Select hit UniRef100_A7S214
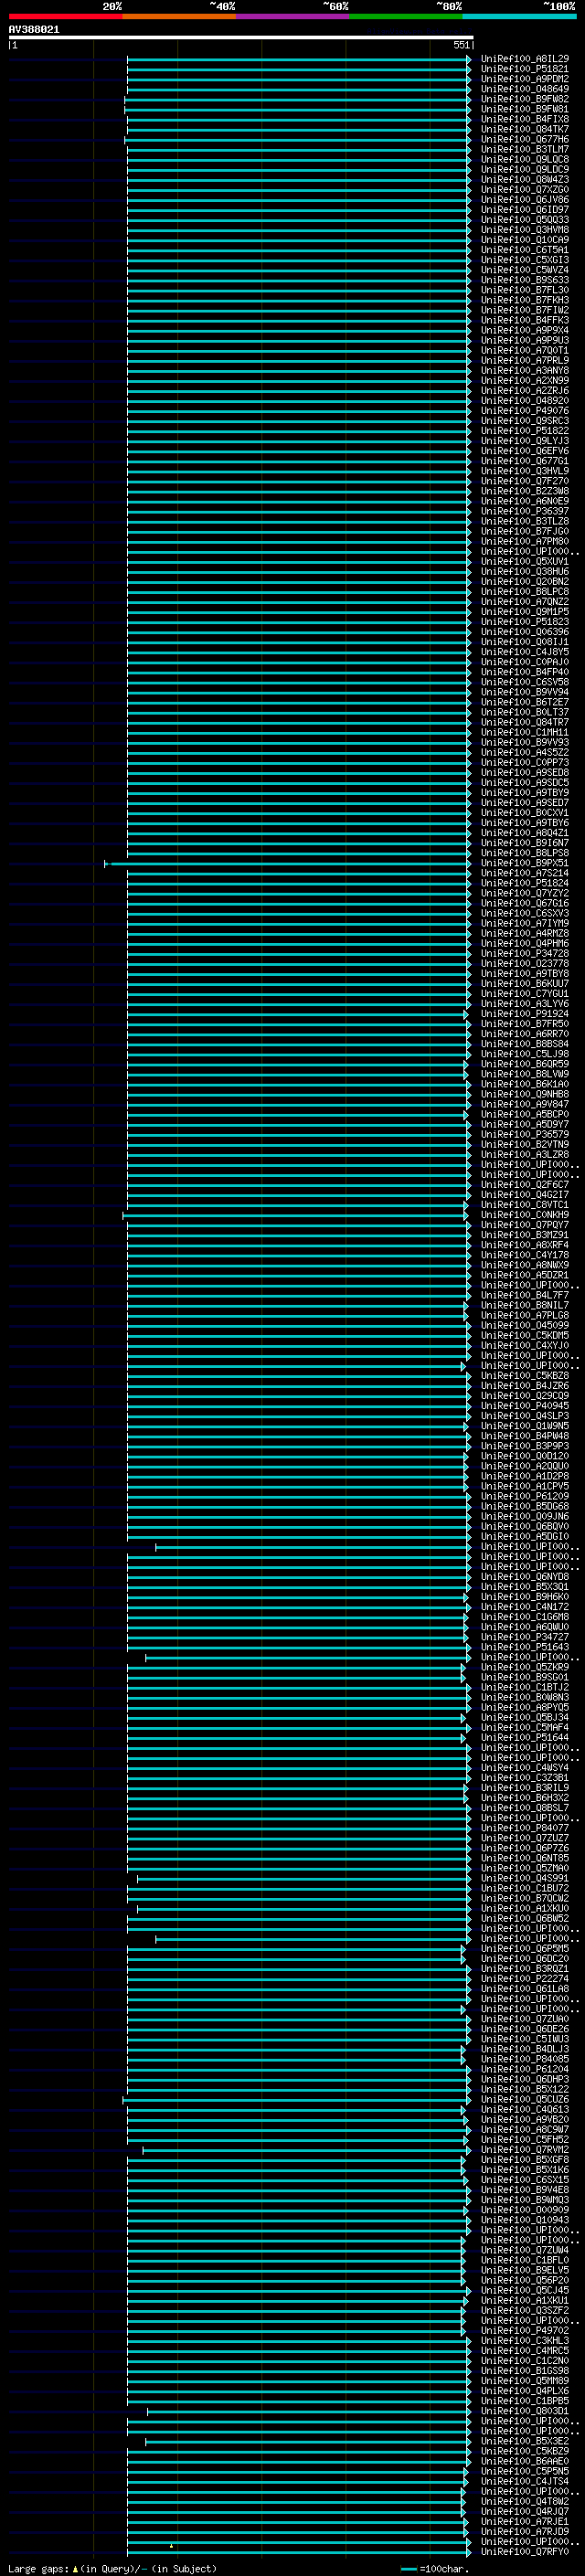The width and height of the screenshot is (585, 2576). (x=524, y=873)
